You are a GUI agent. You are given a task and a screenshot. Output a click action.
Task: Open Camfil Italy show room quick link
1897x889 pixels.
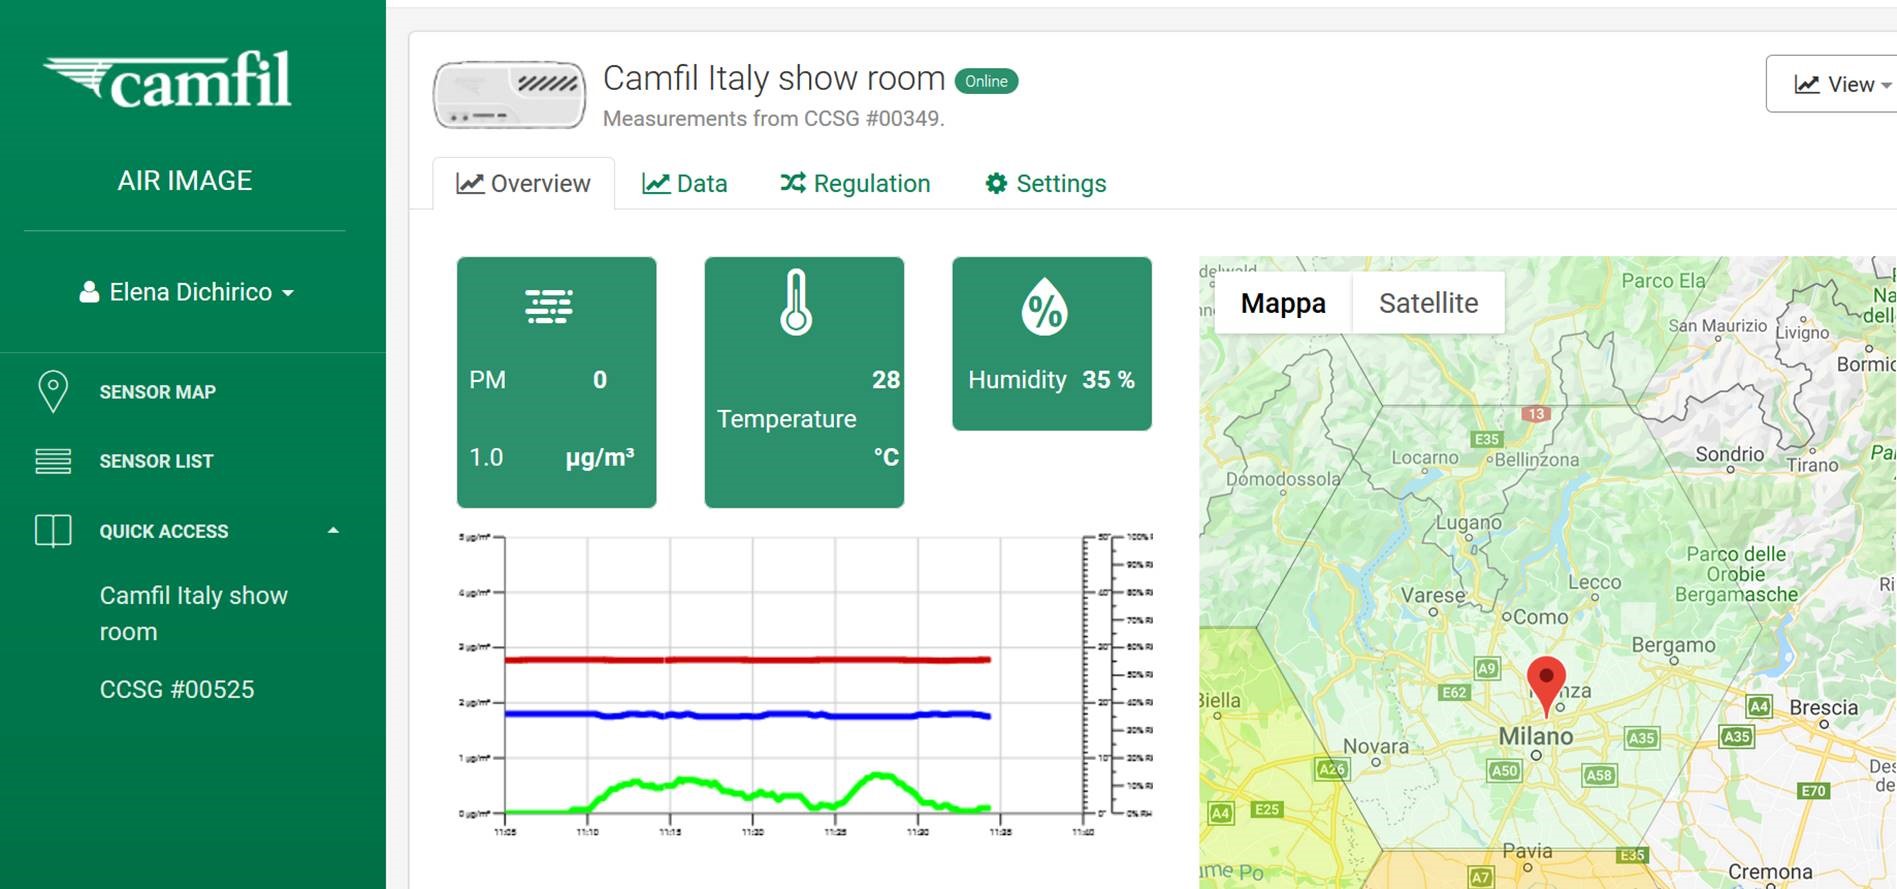click(193, 613)
